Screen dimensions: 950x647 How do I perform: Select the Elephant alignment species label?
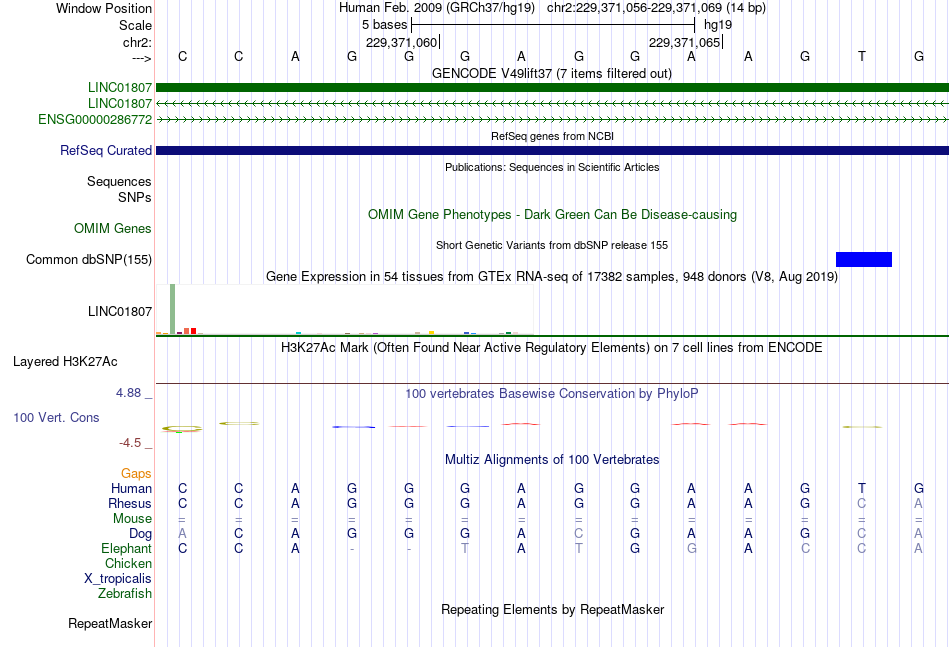point(127,548)
